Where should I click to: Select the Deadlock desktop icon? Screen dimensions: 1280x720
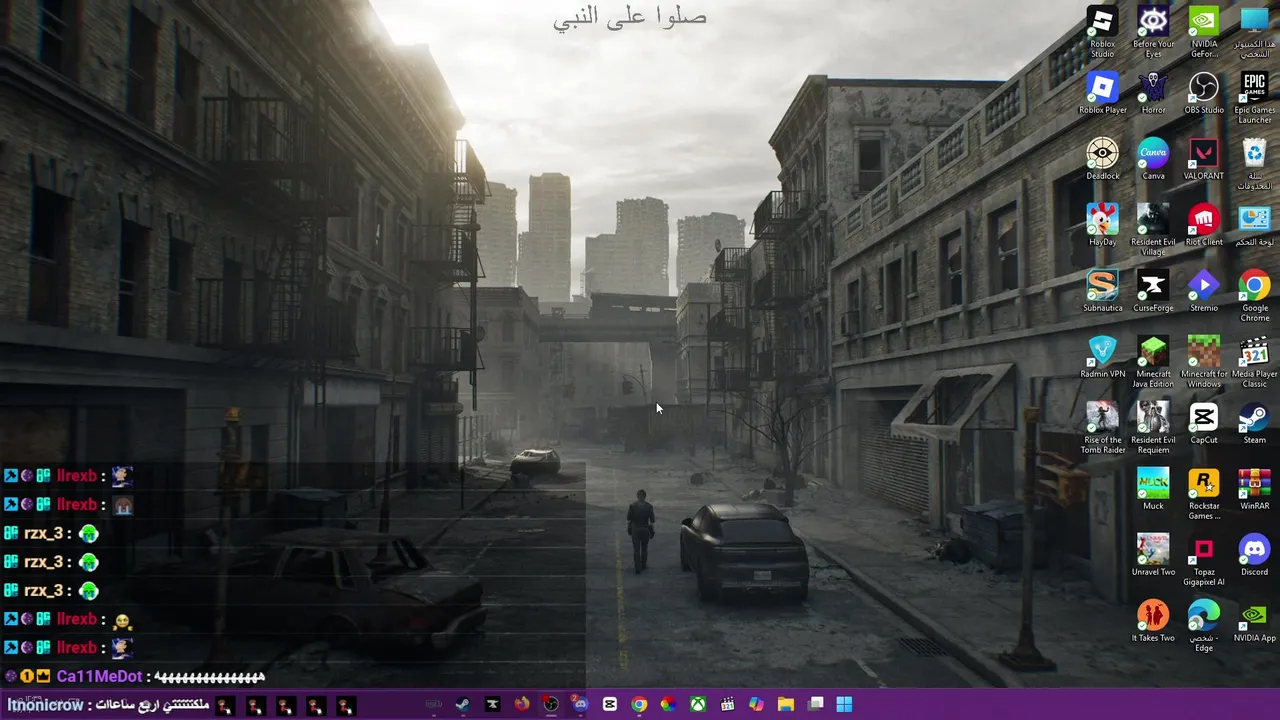pyautogui.click(x=1102, y=159)
